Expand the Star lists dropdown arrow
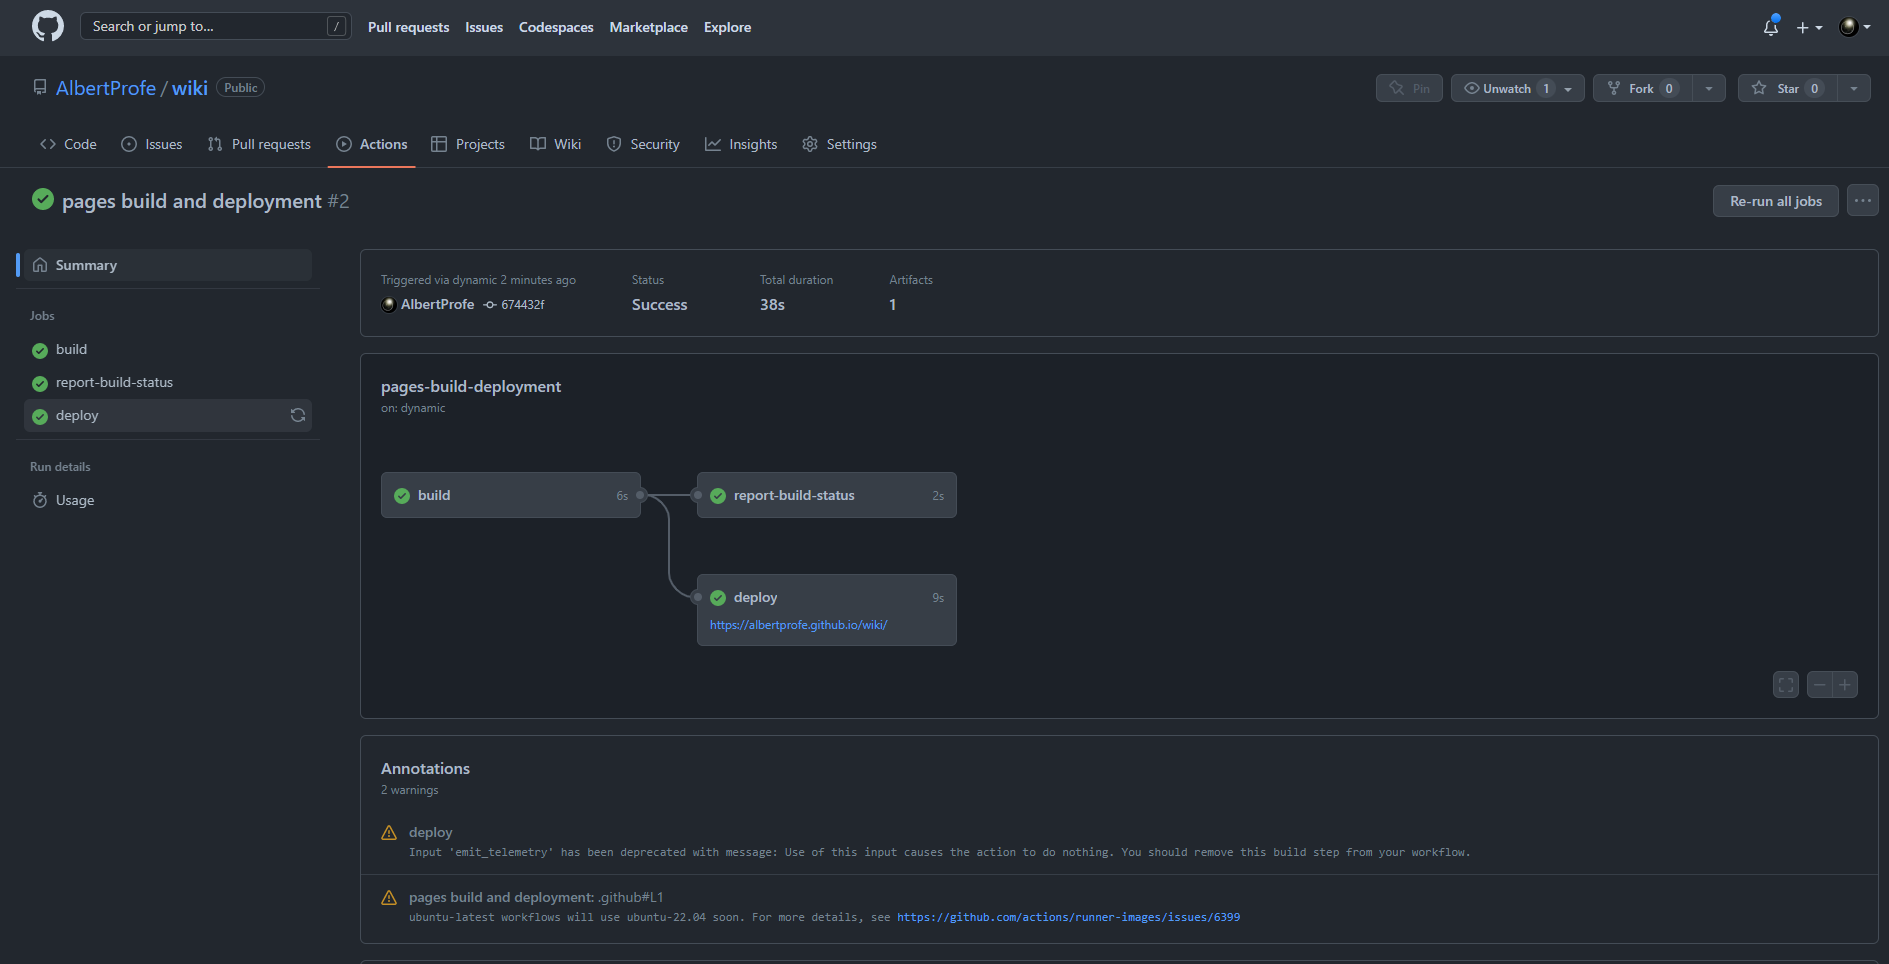1889x964 pixels. point(1854,88)
